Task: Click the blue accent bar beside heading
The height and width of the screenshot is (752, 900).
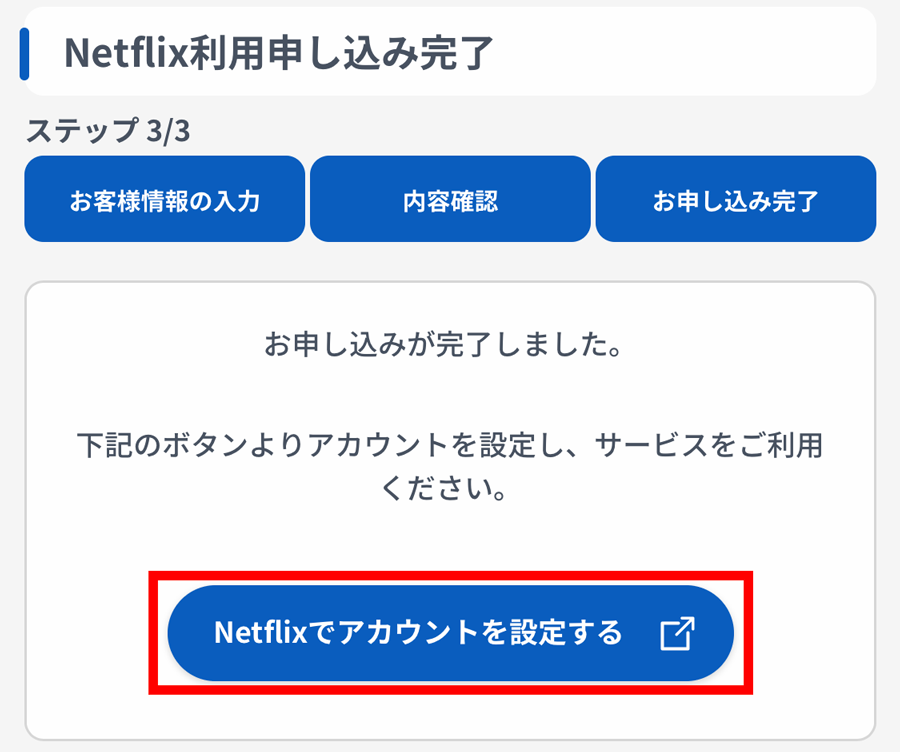Action: coord(24,53)
